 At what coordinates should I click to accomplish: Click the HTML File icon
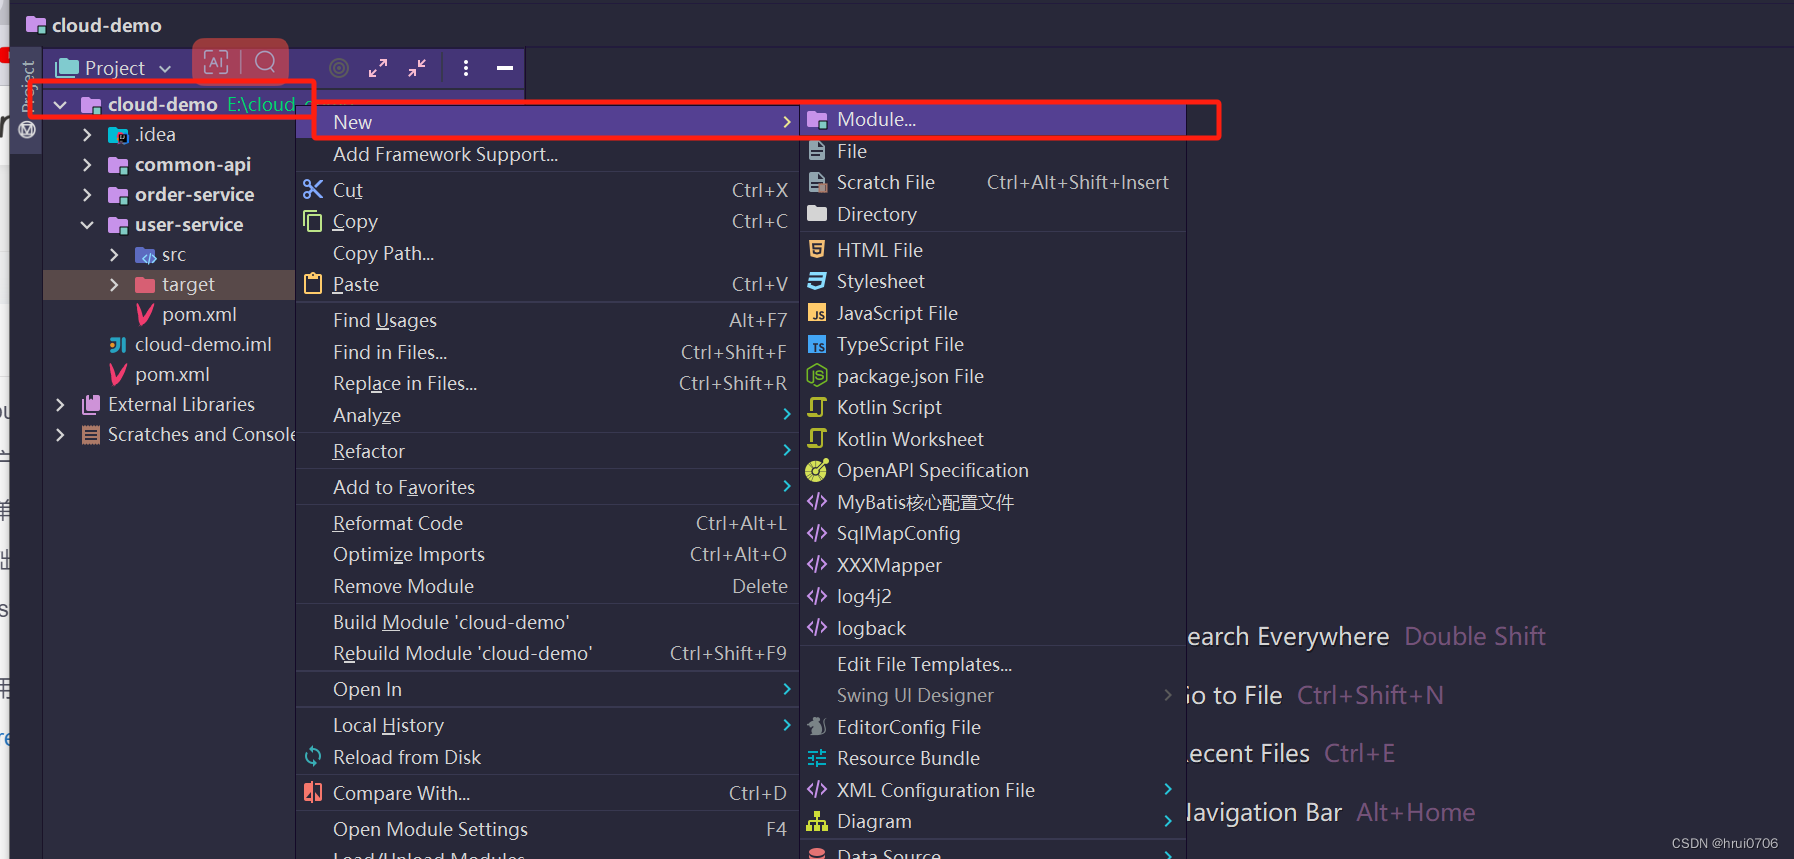817,249
